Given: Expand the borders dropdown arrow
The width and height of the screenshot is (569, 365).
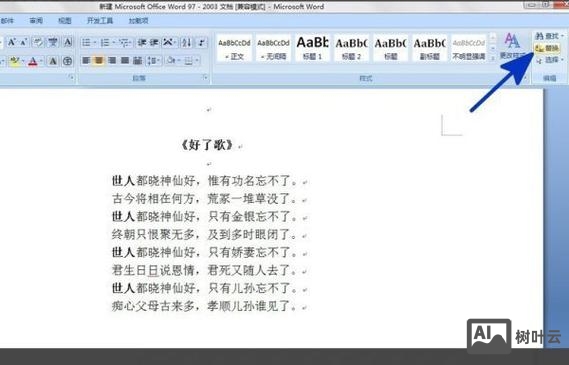Looking at the screenshot, I should 197,60.
